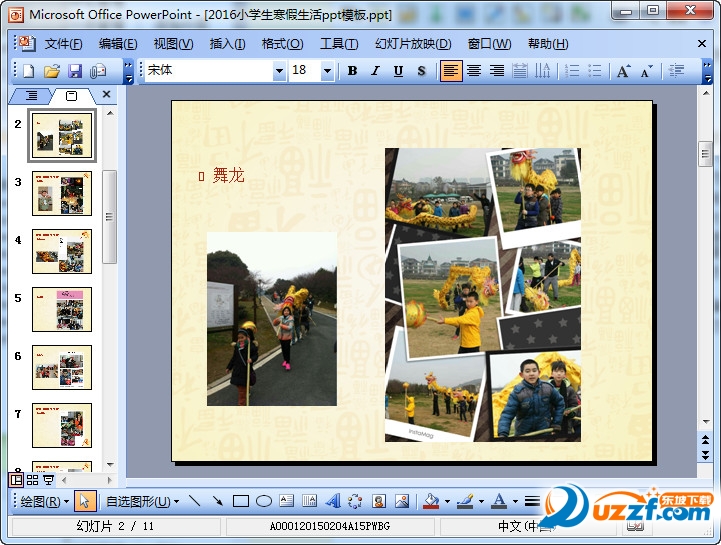
Task: Open the 视图(V) menu
Action: click(173, 44)
